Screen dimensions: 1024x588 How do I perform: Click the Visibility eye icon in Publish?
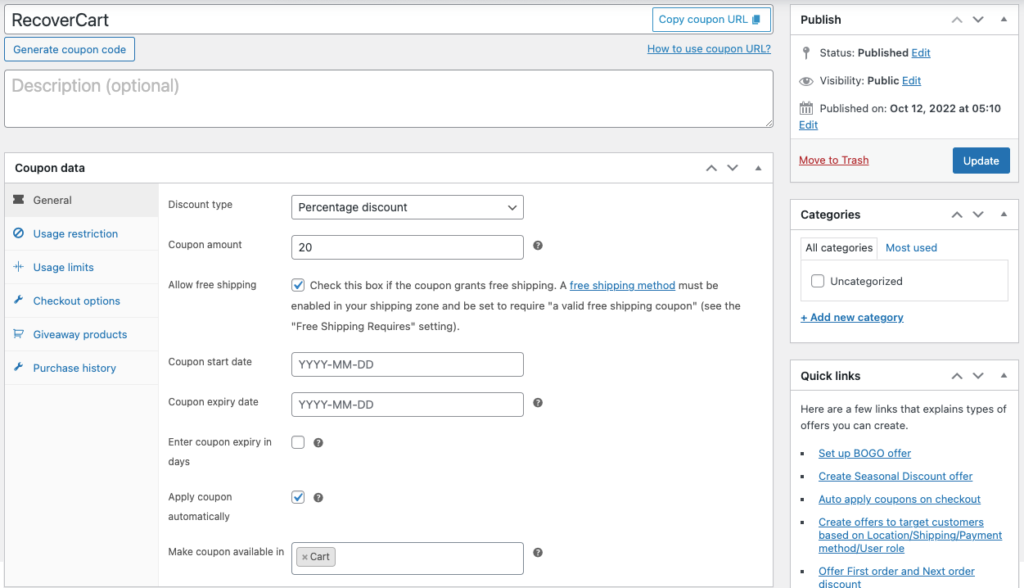(806, 81)
